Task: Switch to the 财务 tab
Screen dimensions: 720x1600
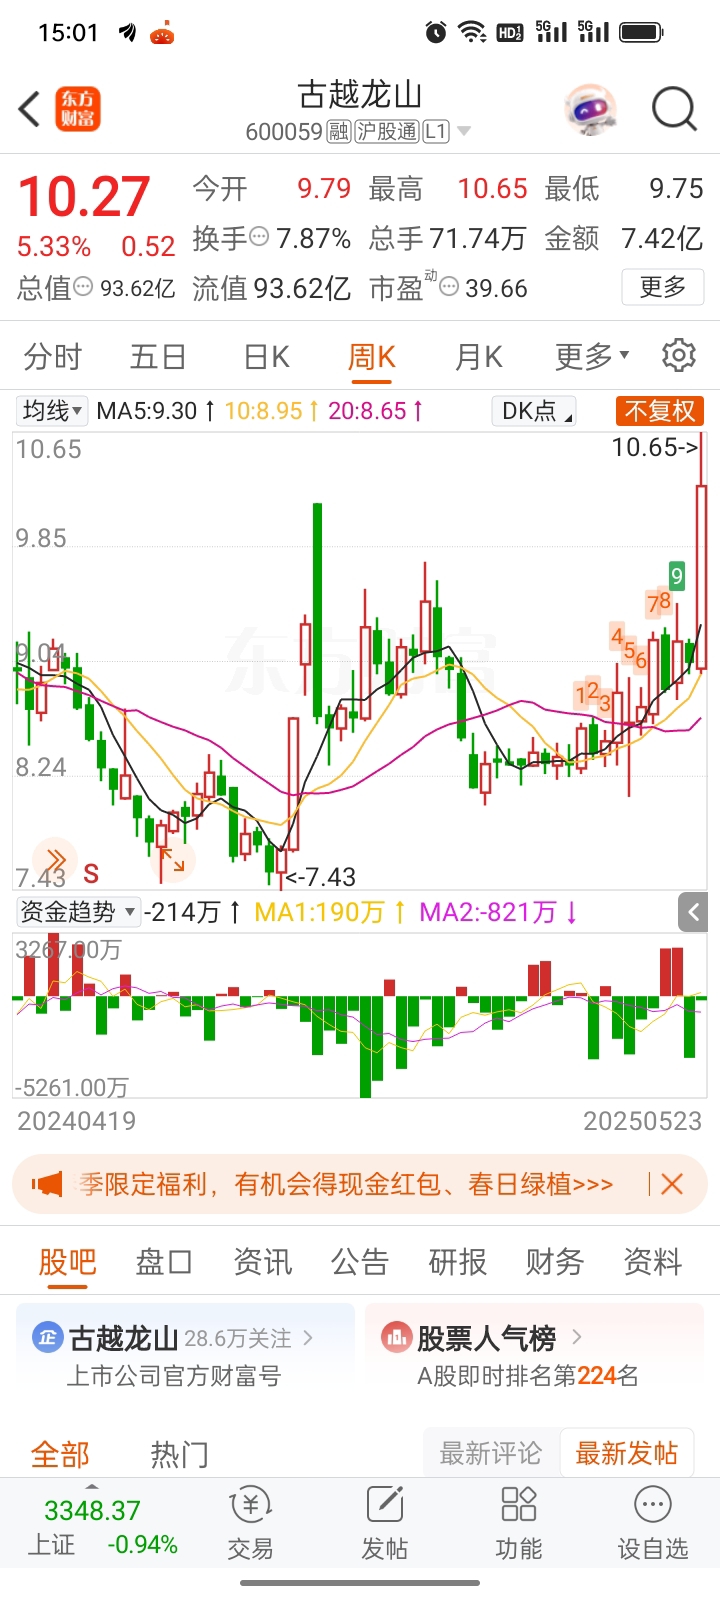Action: 555,1262
